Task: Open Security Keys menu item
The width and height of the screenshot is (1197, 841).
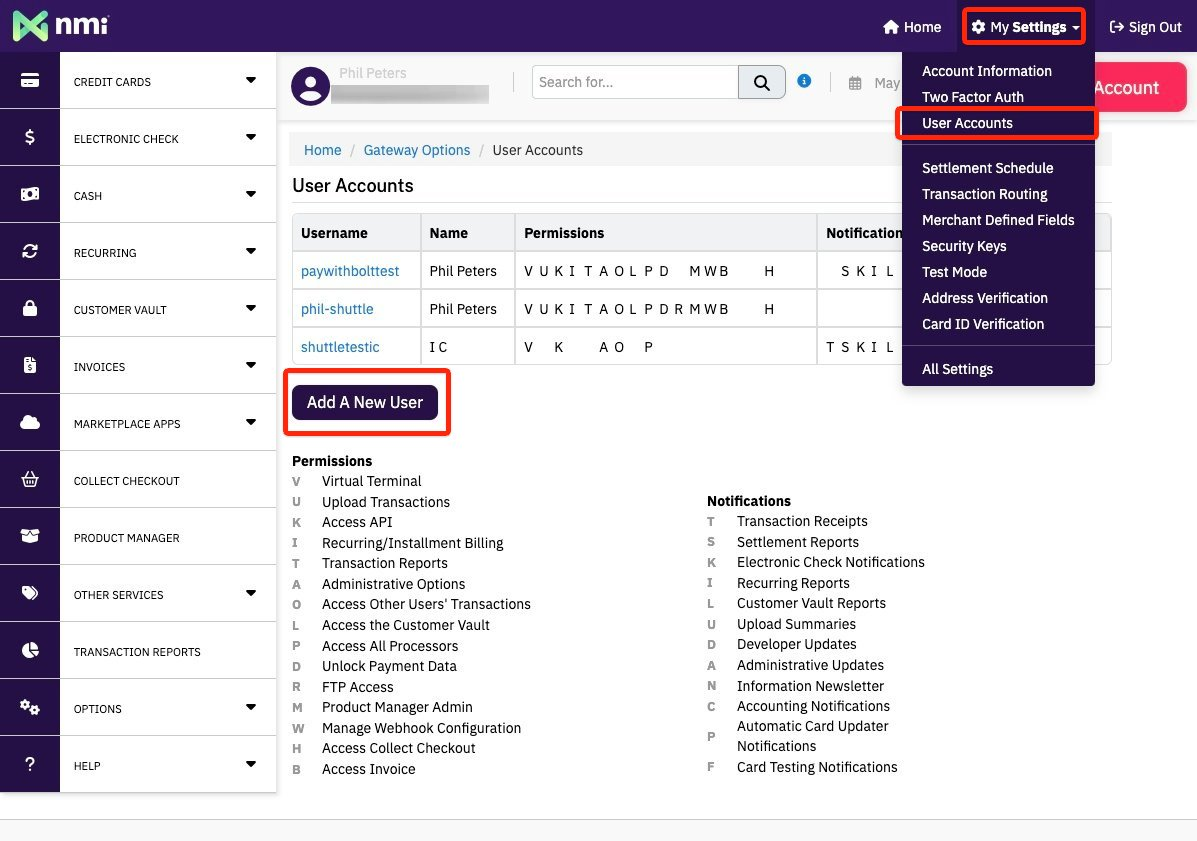Action: coord(963,246)
